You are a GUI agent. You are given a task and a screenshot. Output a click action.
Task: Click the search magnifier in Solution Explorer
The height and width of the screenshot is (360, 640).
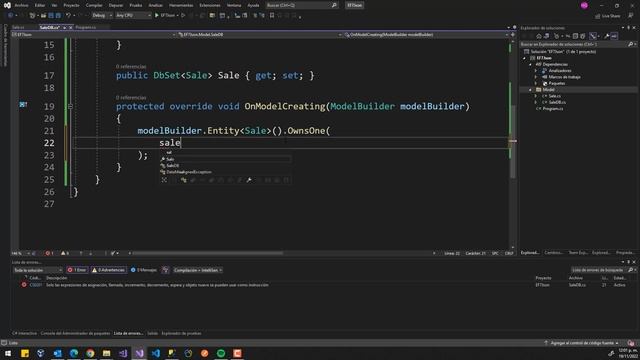coord(631,44)
